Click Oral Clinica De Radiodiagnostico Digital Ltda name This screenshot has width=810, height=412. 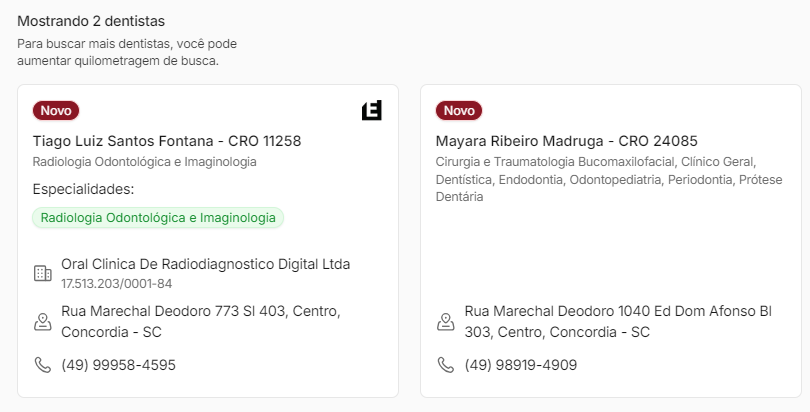[205, 264]
